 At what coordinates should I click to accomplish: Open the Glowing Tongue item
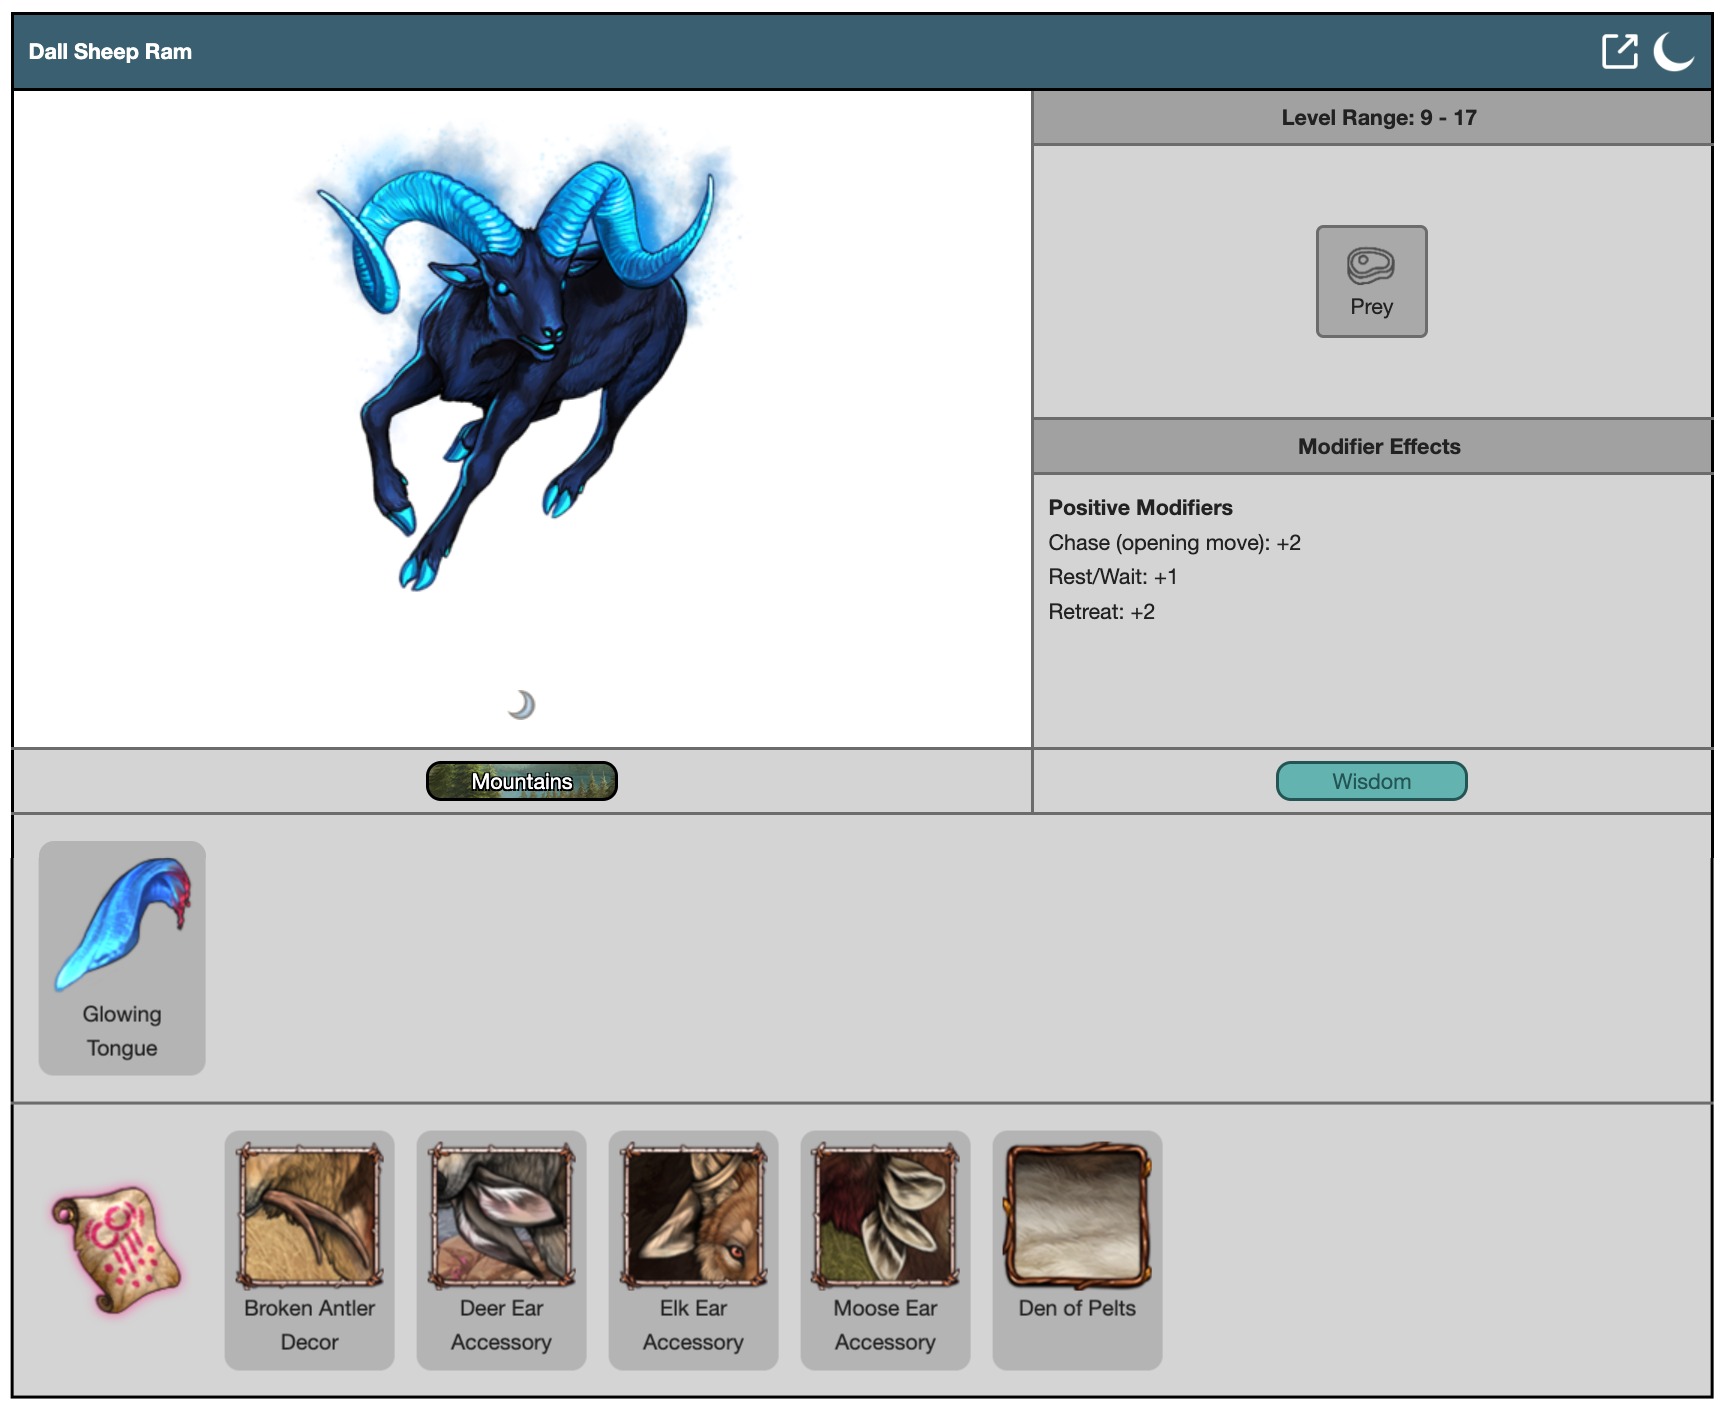pos(122,957)
